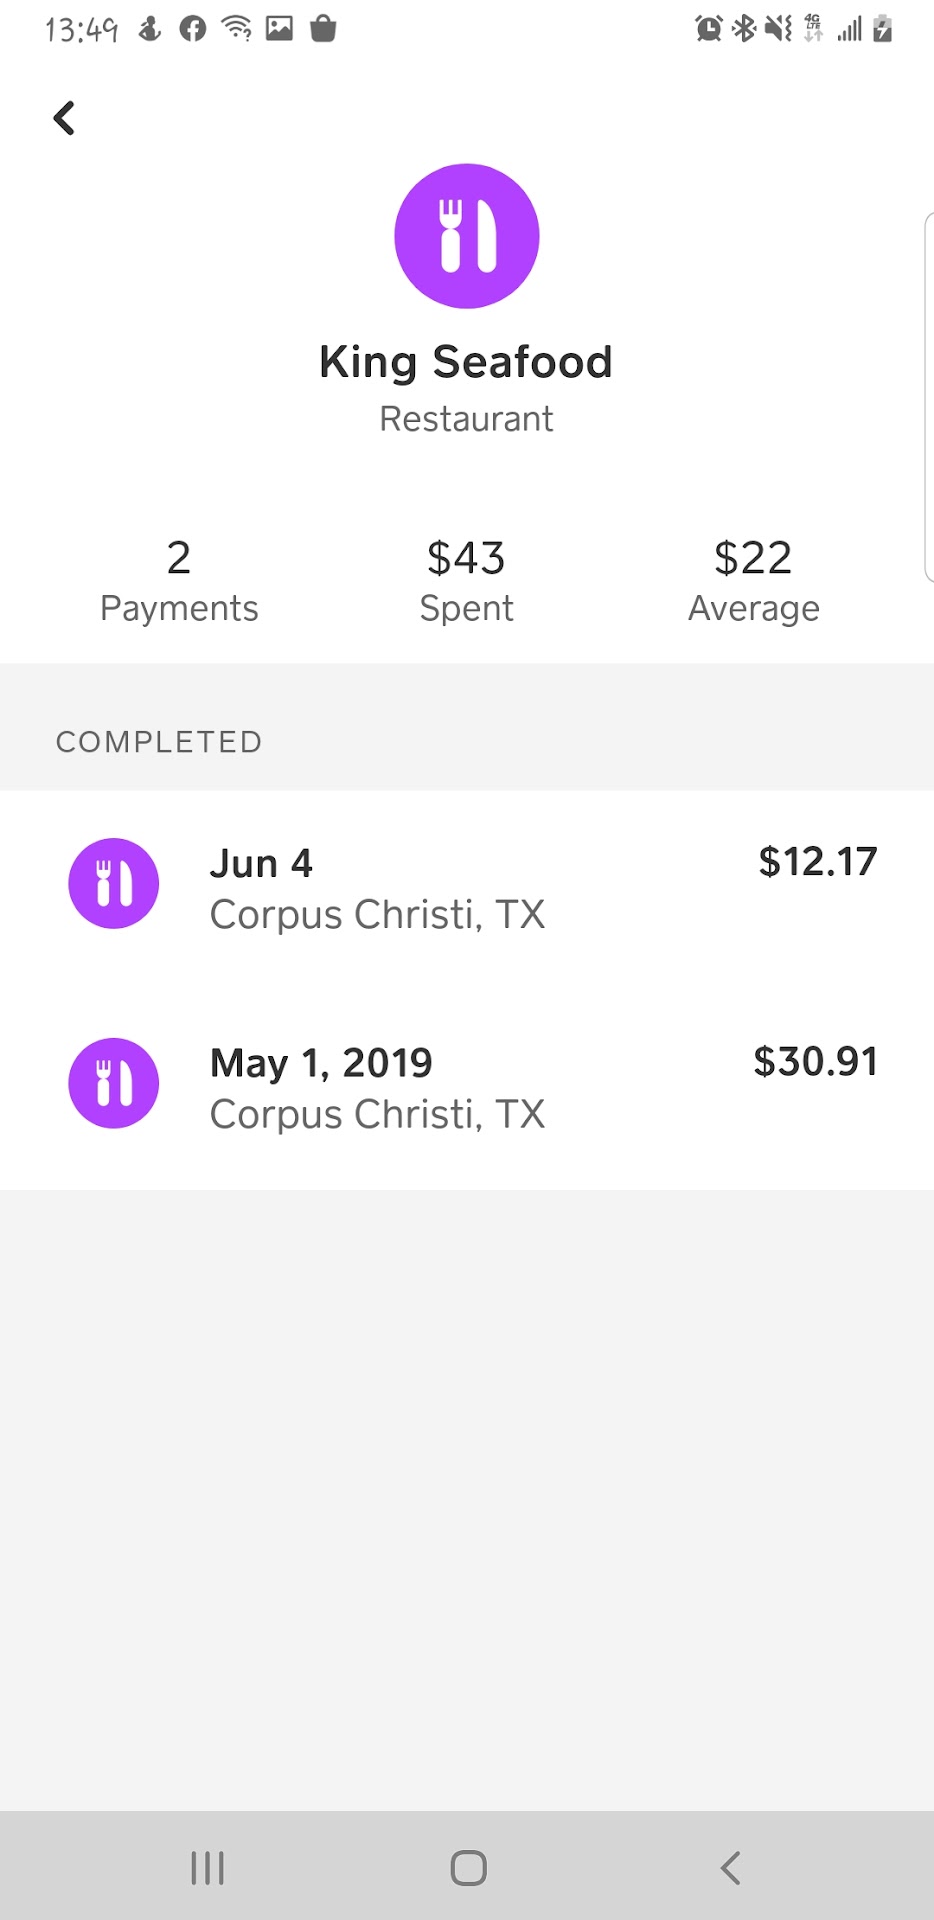Viewport: 934px width, 1920px height.
Task: Tap the back arrow at top left
Action: [65, 118]
